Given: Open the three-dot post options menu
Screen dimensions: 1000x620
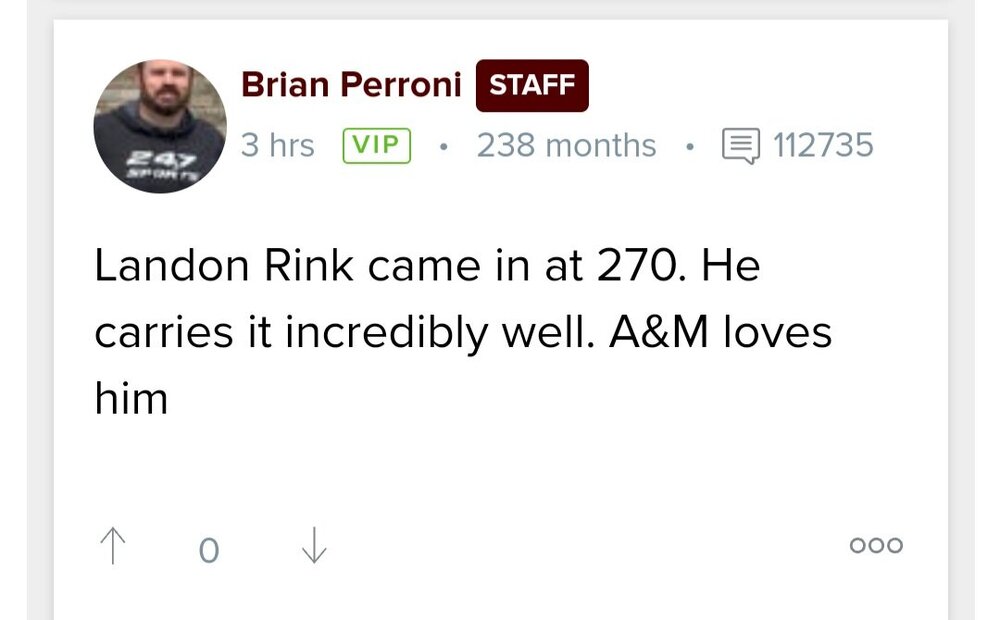Looking at the screenshot, I should pos(876,546).
